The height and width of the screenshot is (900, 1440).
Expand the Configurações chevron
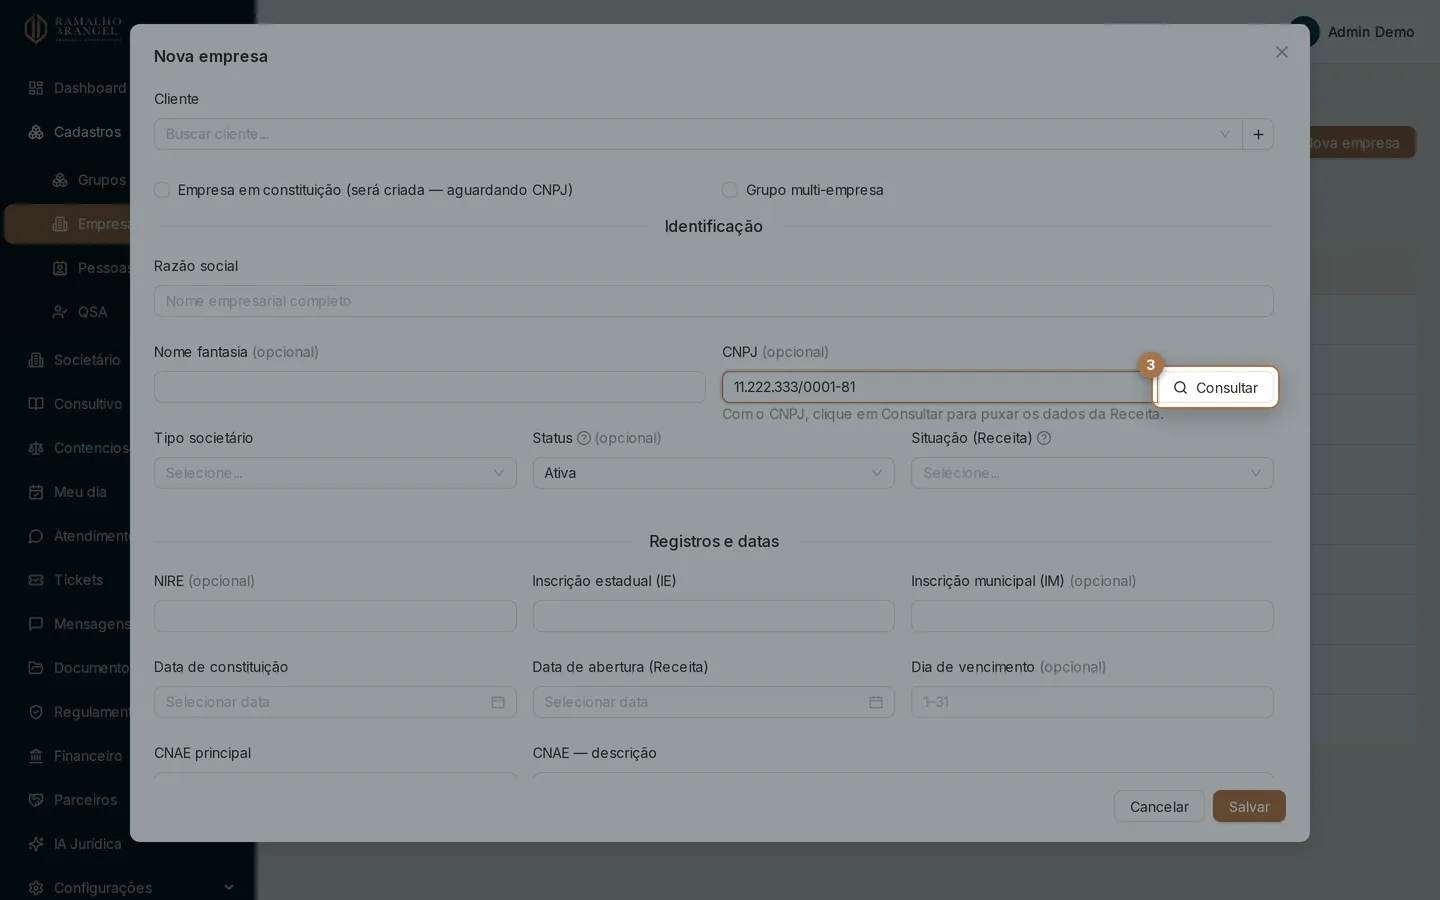229,888
